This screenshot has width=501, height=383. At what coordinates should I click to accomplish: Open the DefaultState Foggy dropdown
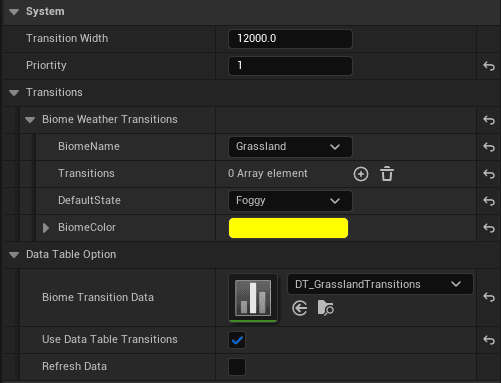[x=290, y=201]
